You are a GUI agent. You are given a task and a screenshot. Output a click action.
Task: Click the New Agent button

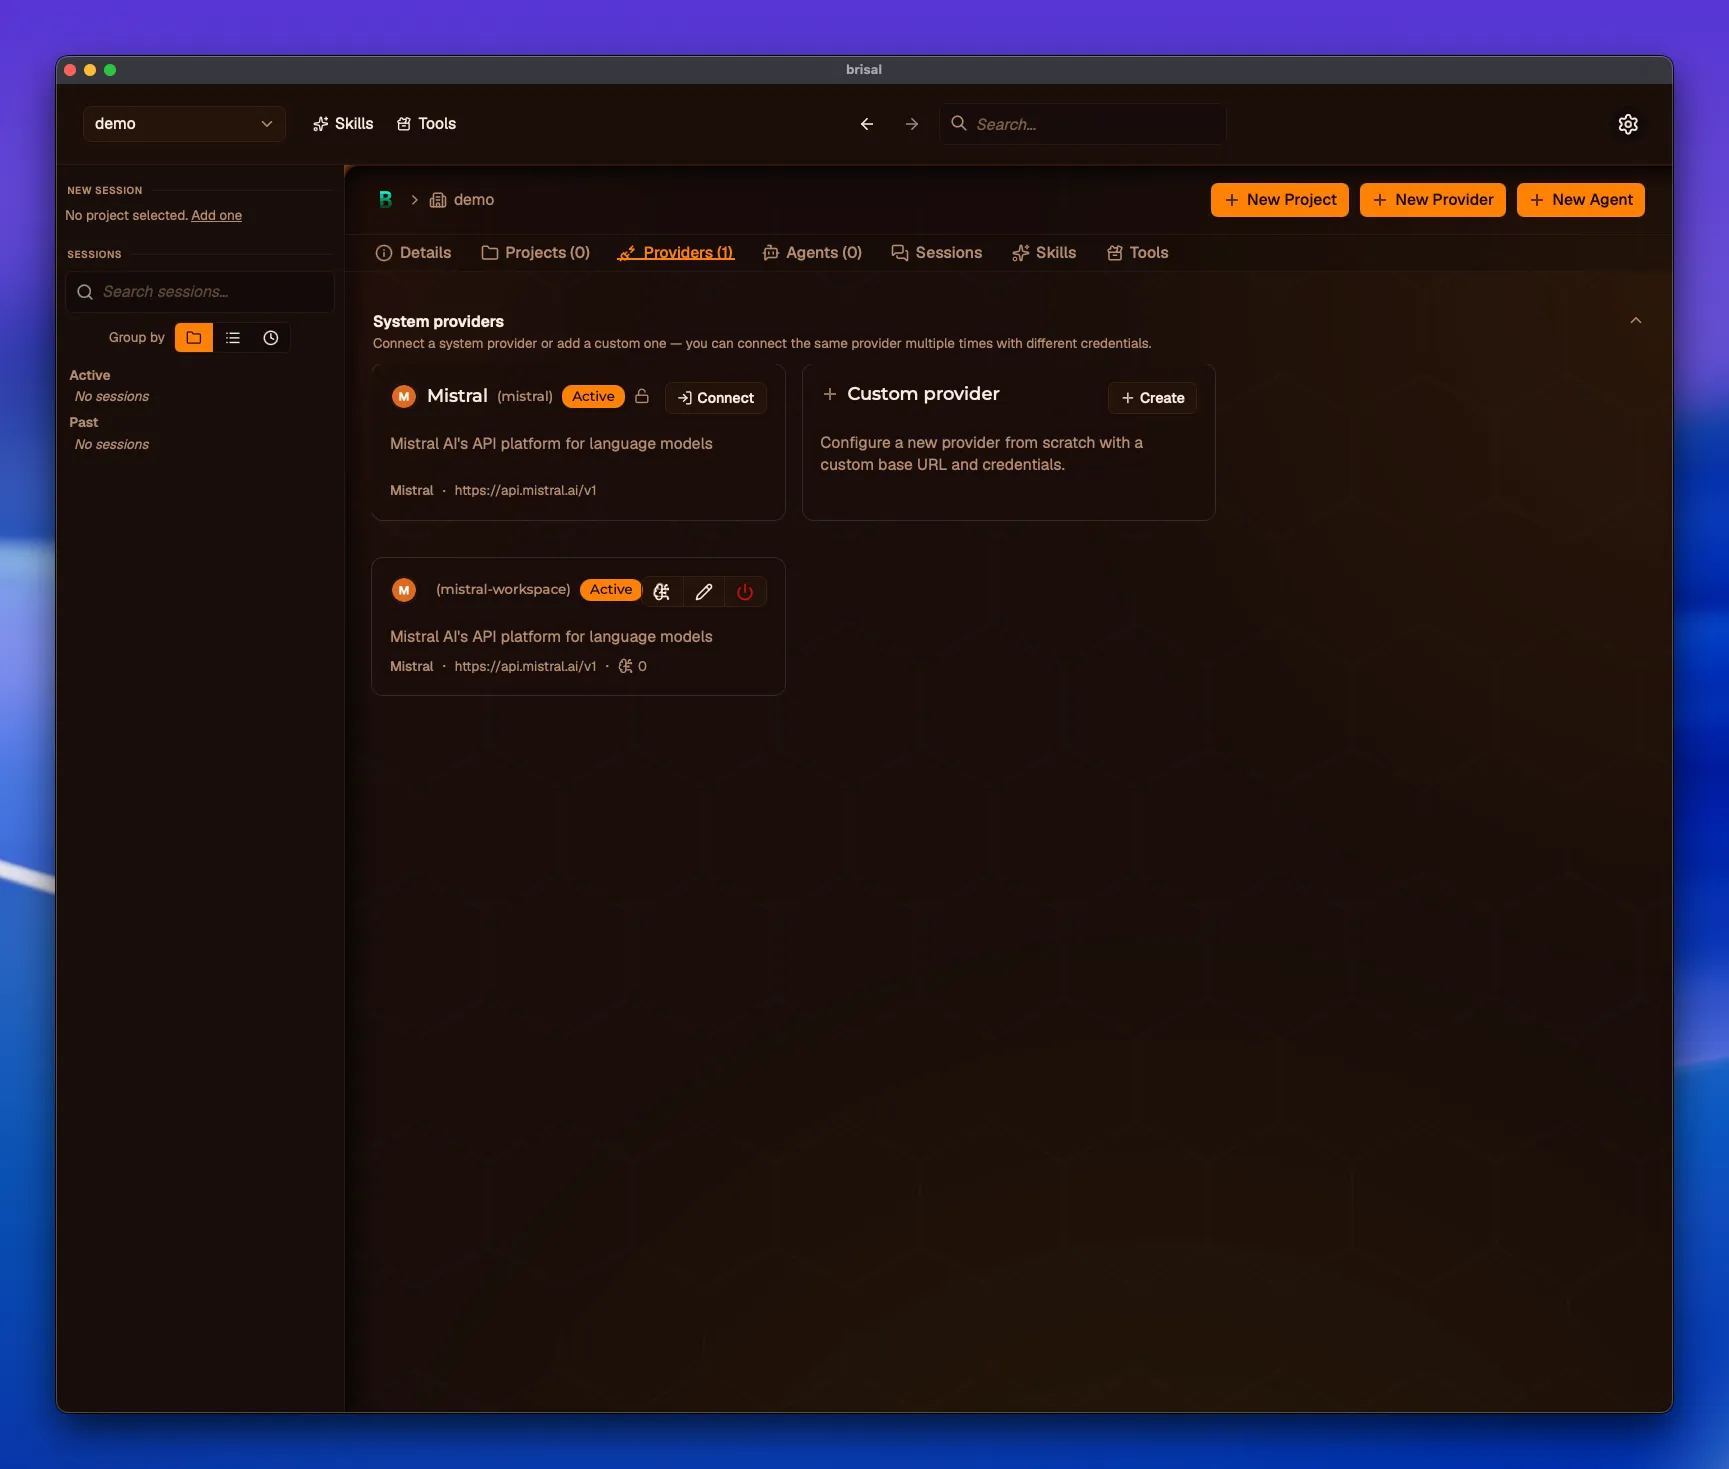[1581, 200]
